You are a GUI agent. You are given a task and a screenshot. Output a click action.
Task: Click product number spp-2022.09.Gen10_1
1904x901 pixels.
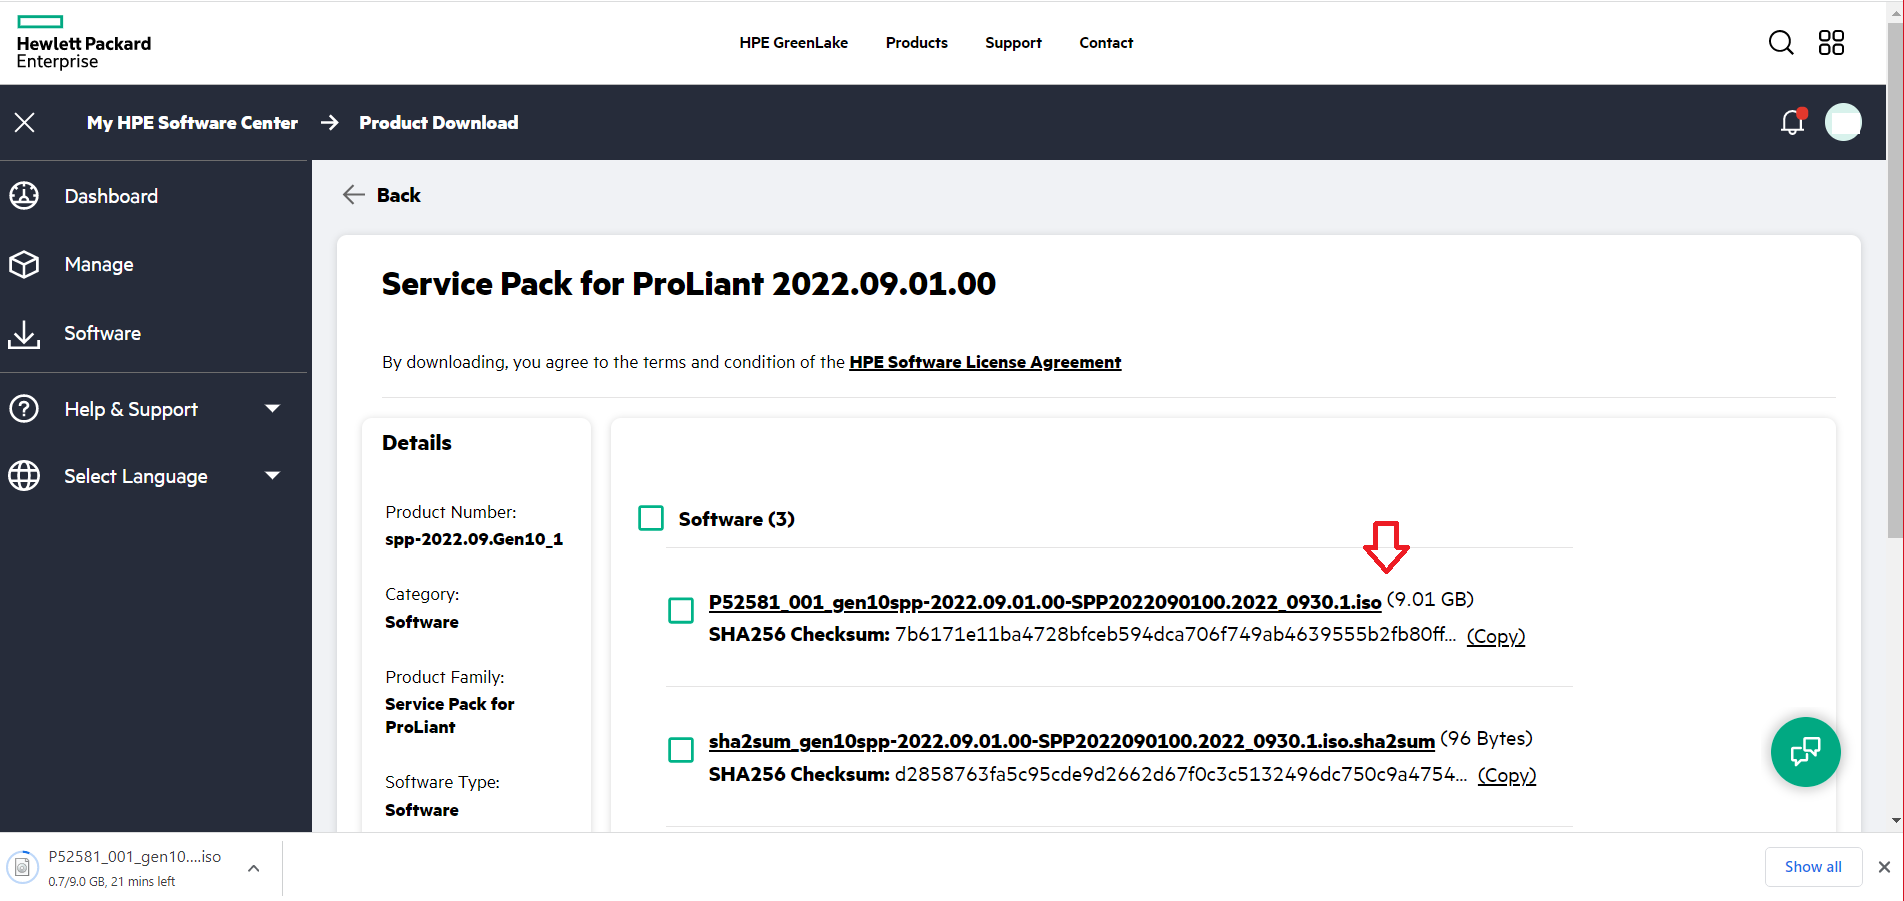pos(474,539)
